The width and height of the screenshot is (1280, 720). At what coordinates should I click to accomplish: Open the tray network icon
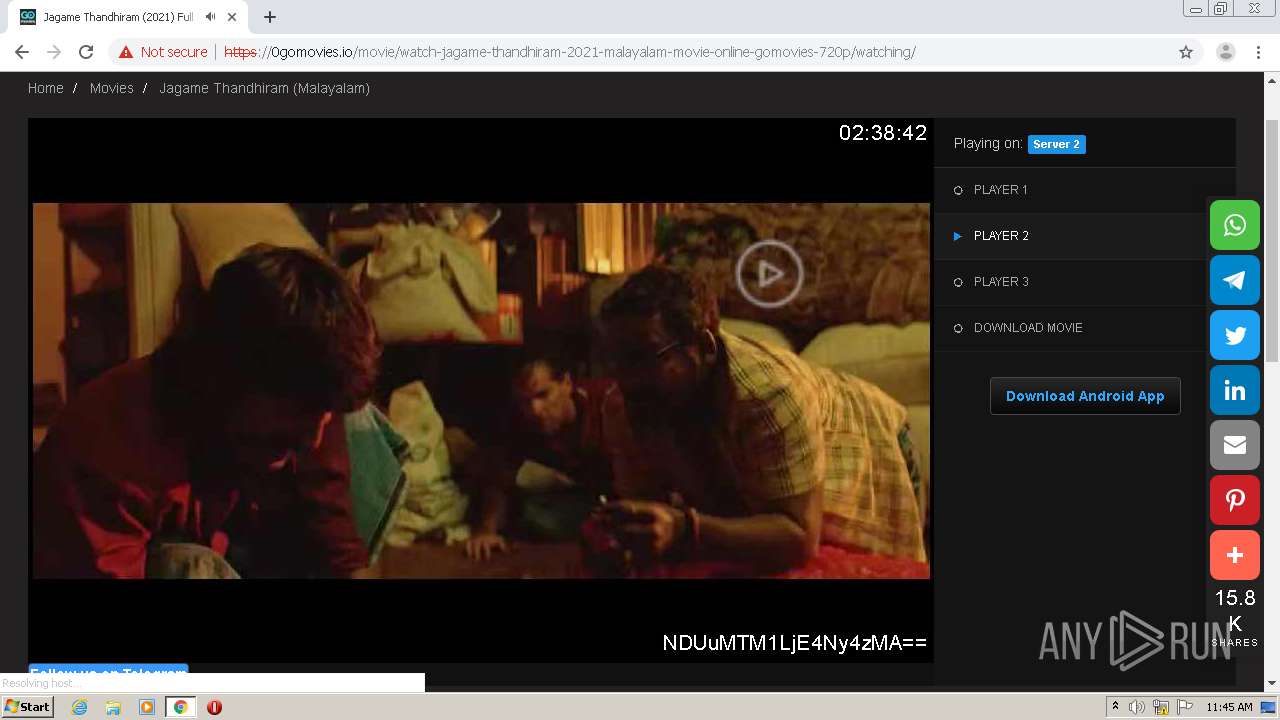(1161, 707)
